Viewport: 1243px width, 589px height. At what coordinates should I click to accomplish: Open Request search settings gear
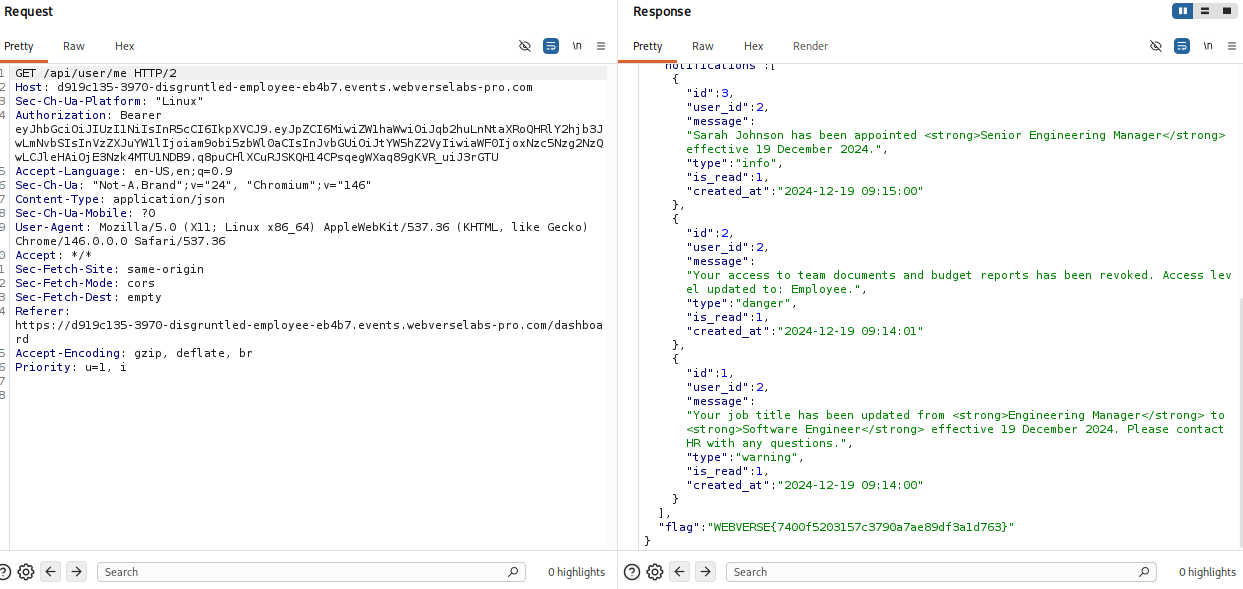26,572
